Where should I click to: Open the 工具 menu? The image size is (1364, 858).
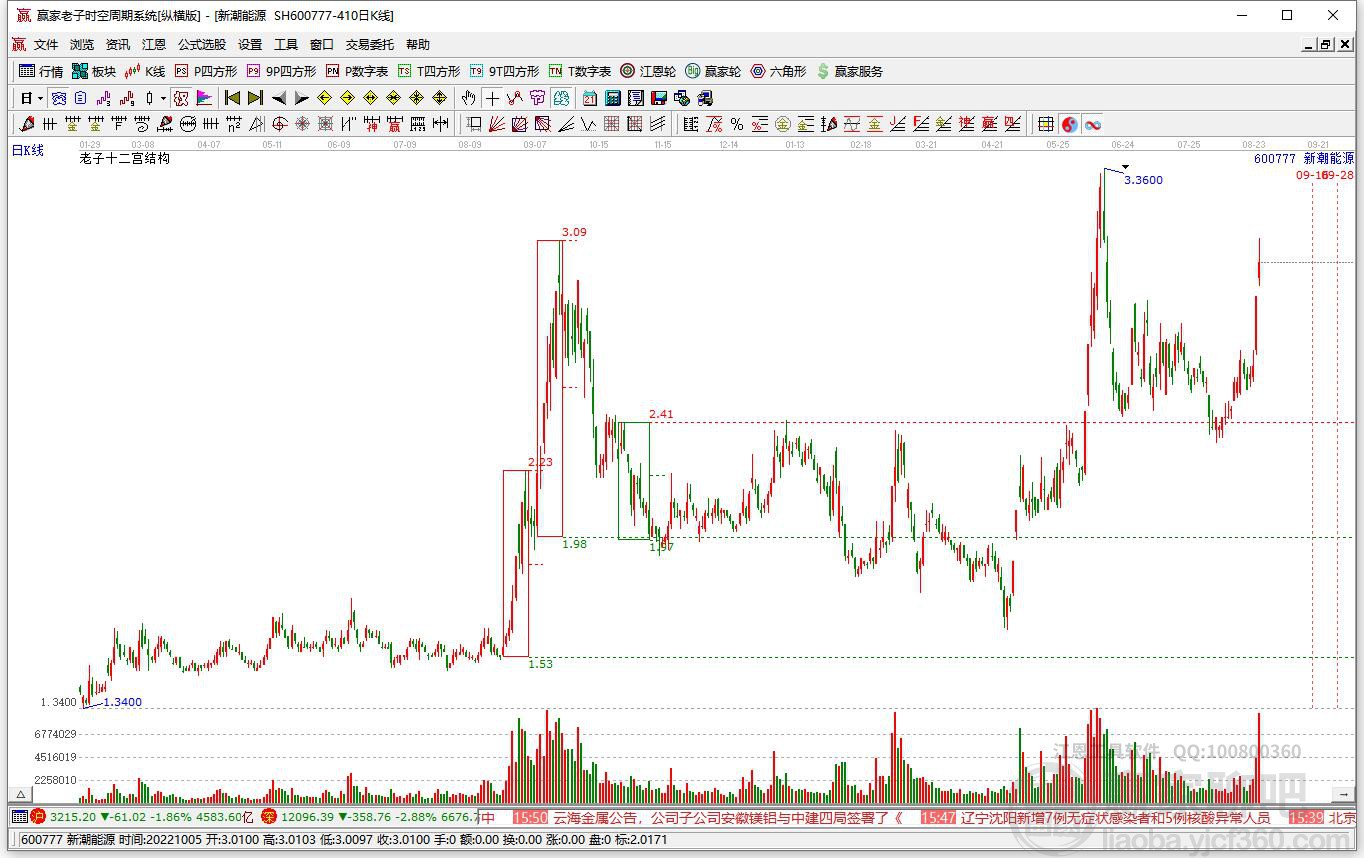click(x=286, y=44)
